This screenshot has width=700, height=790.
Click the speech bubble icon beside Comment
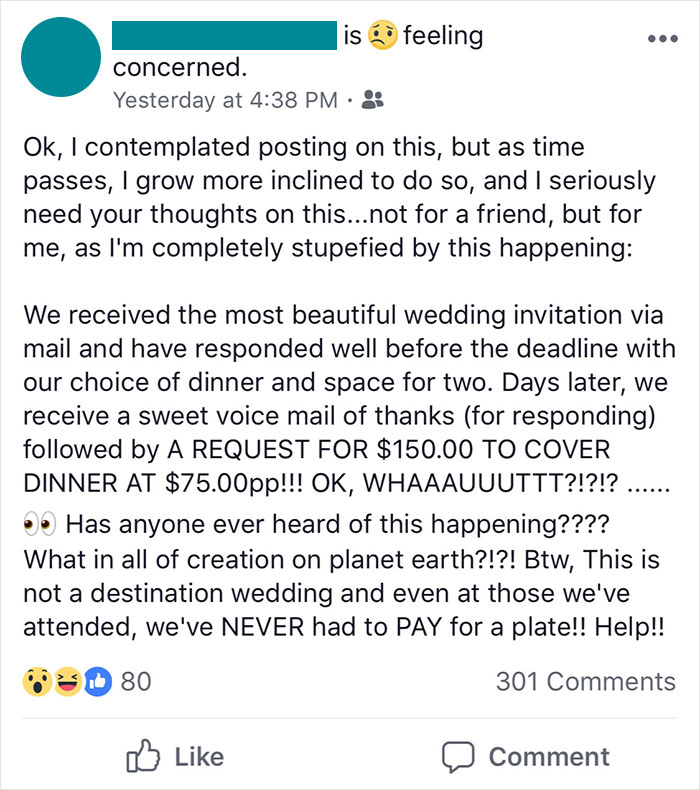[457, 757]
